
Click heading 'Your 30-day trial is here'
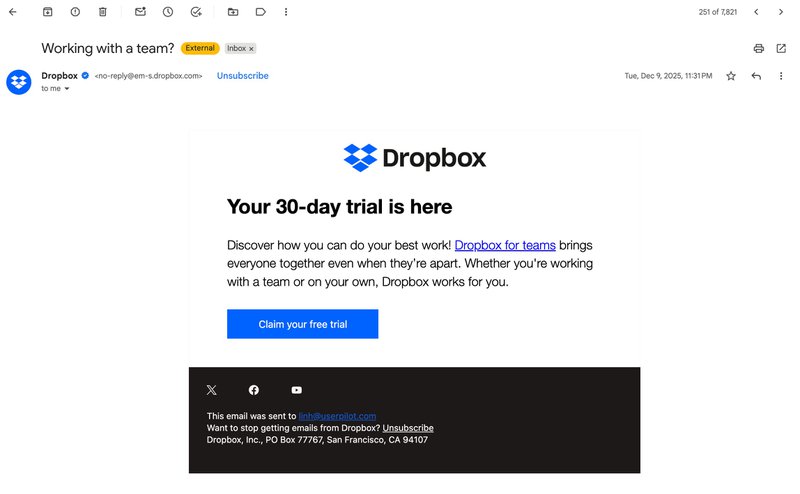tap(339, 207)
